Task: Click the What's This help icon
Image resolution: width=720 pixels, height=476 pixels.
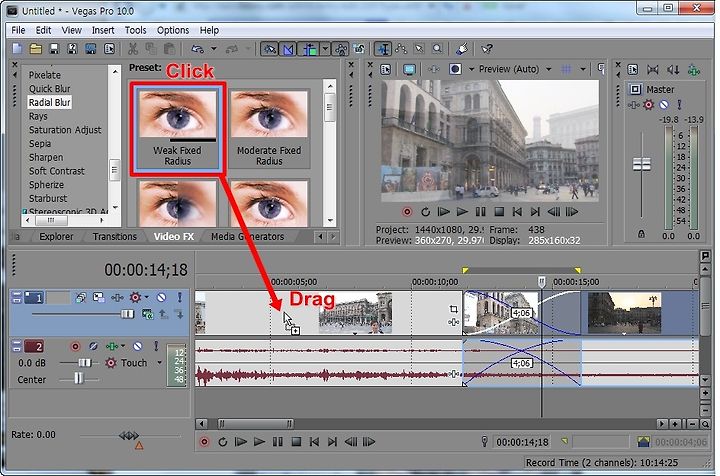Action: [x=487, y=49]
